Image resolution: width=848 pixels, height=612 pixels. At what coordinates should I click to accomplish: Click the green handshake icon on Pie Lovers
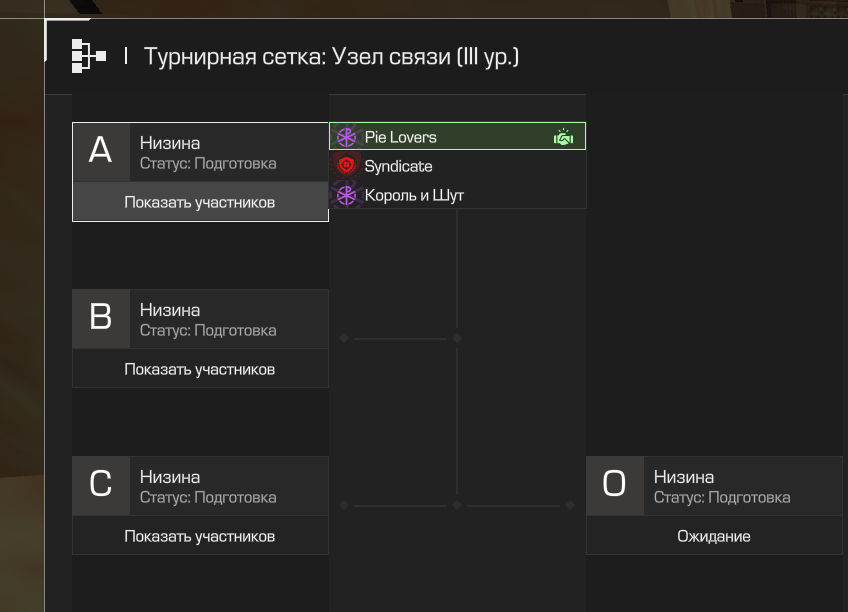click(563, 137)
